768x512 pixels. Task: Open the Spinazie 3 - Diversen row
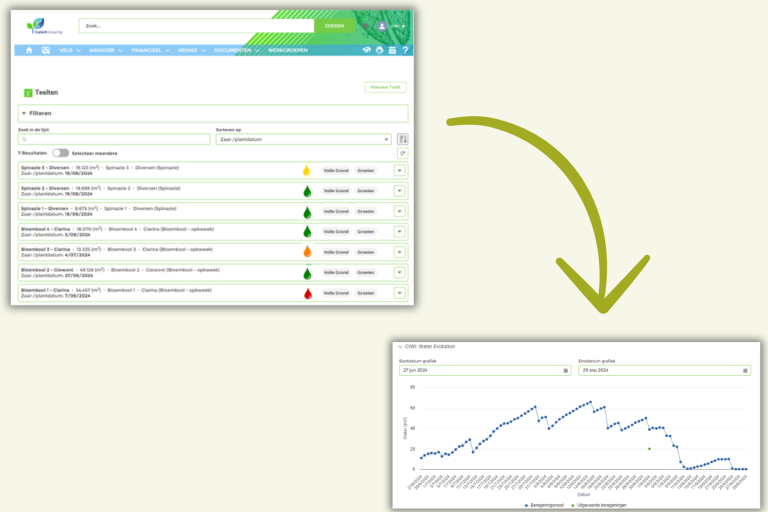click(x=213, y=171)
